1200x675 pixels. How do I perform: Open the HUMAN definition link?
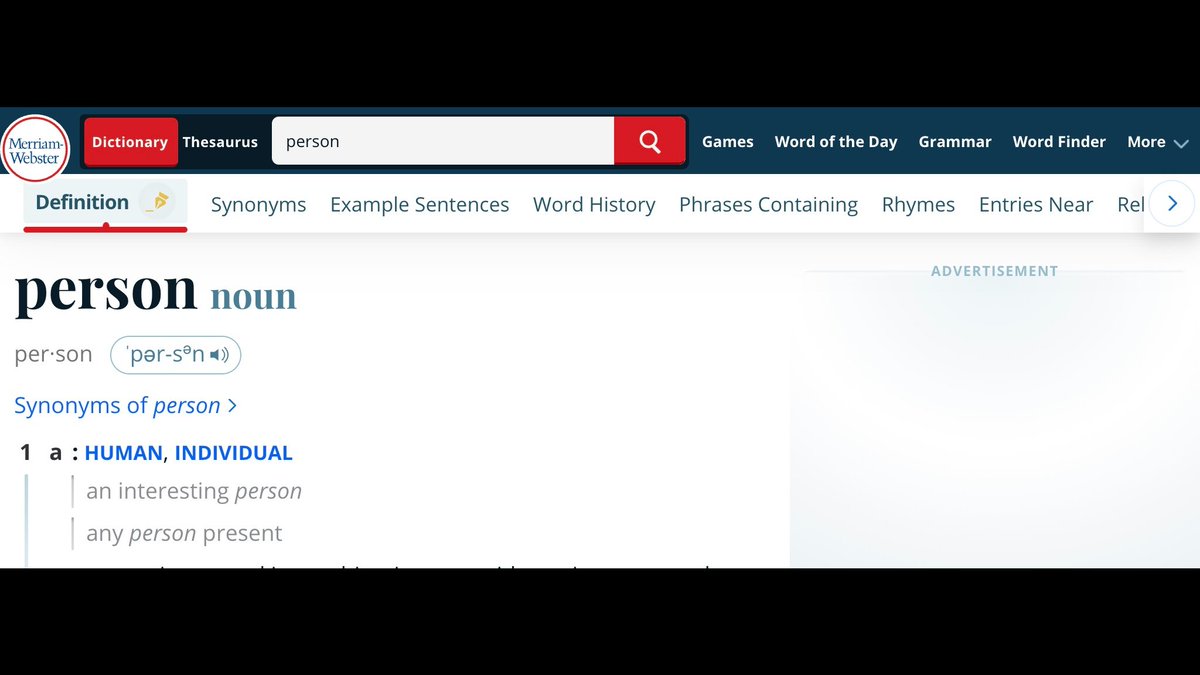click(123, 452)
